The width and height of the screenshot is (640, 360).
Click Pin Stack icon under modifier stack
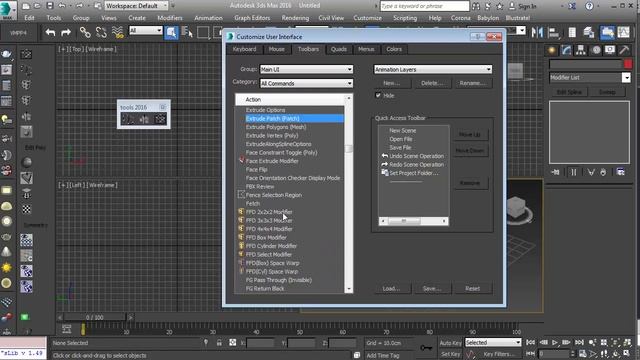coord(556,172)
